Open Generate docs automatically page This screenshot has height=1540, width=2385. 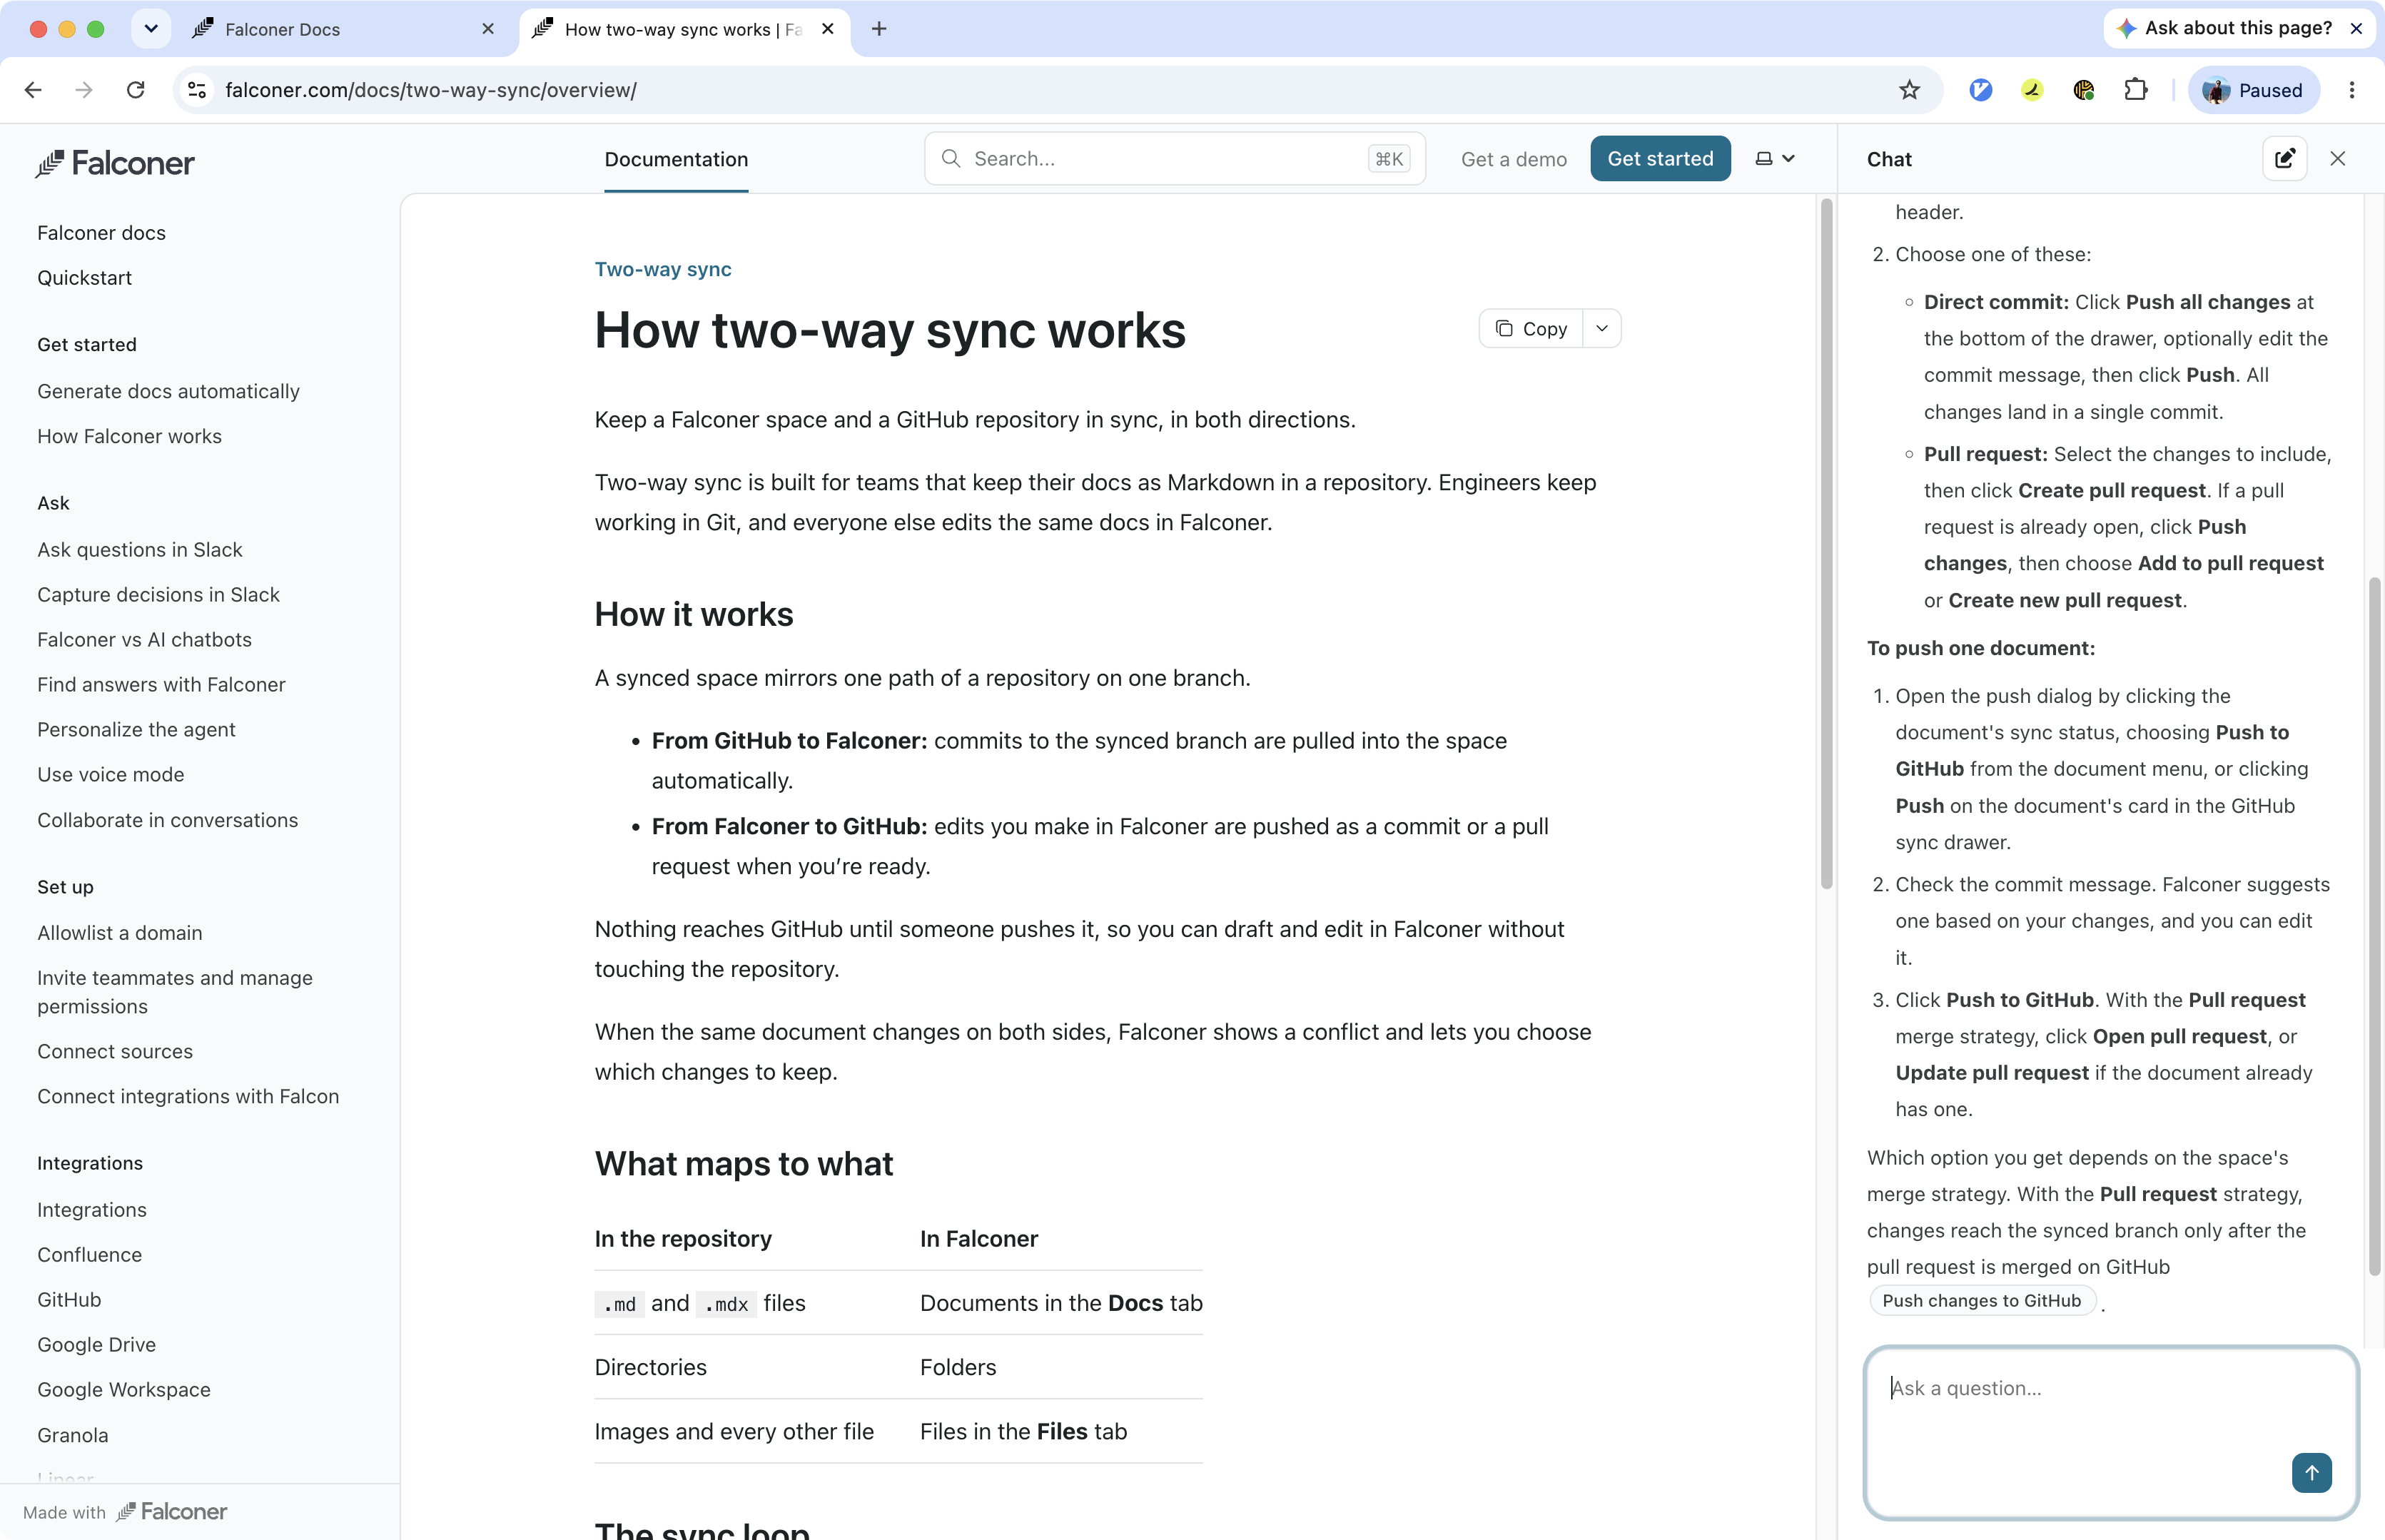tap(169, 391)
